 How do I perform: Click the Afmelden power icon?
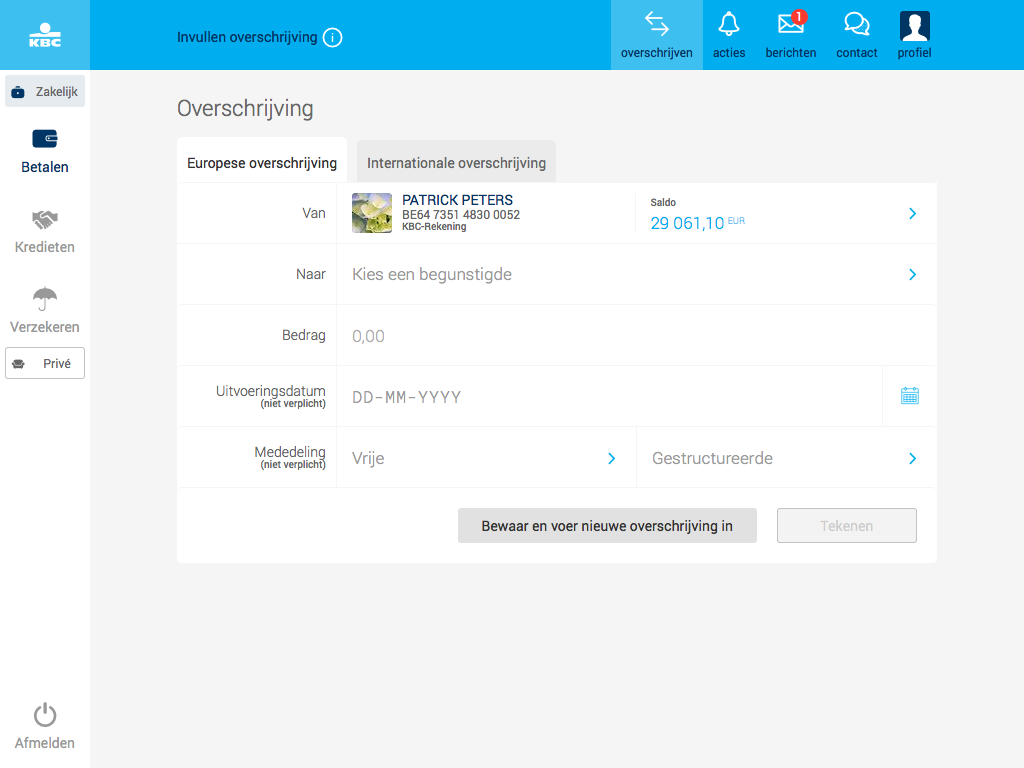pyautogui.click(x=45, y=715)
